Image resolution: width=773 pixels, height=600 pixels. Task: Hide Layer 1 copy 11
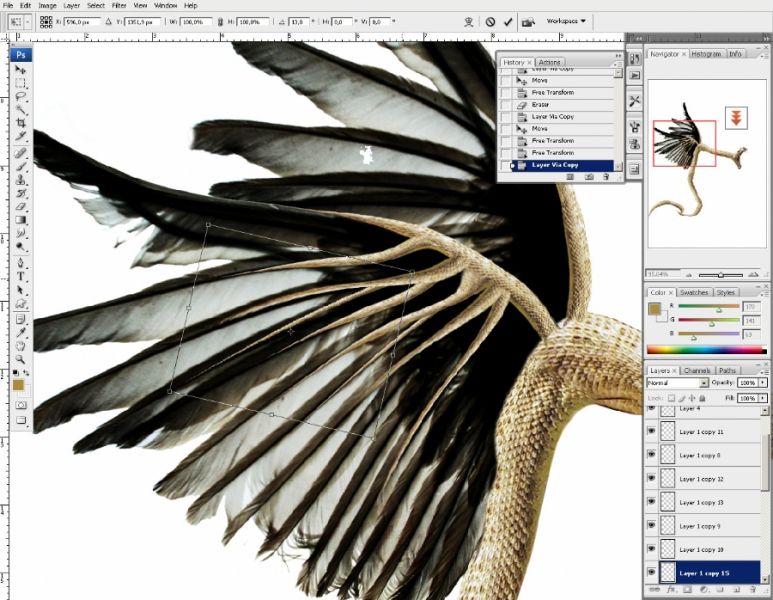click(x=651, y=431)
